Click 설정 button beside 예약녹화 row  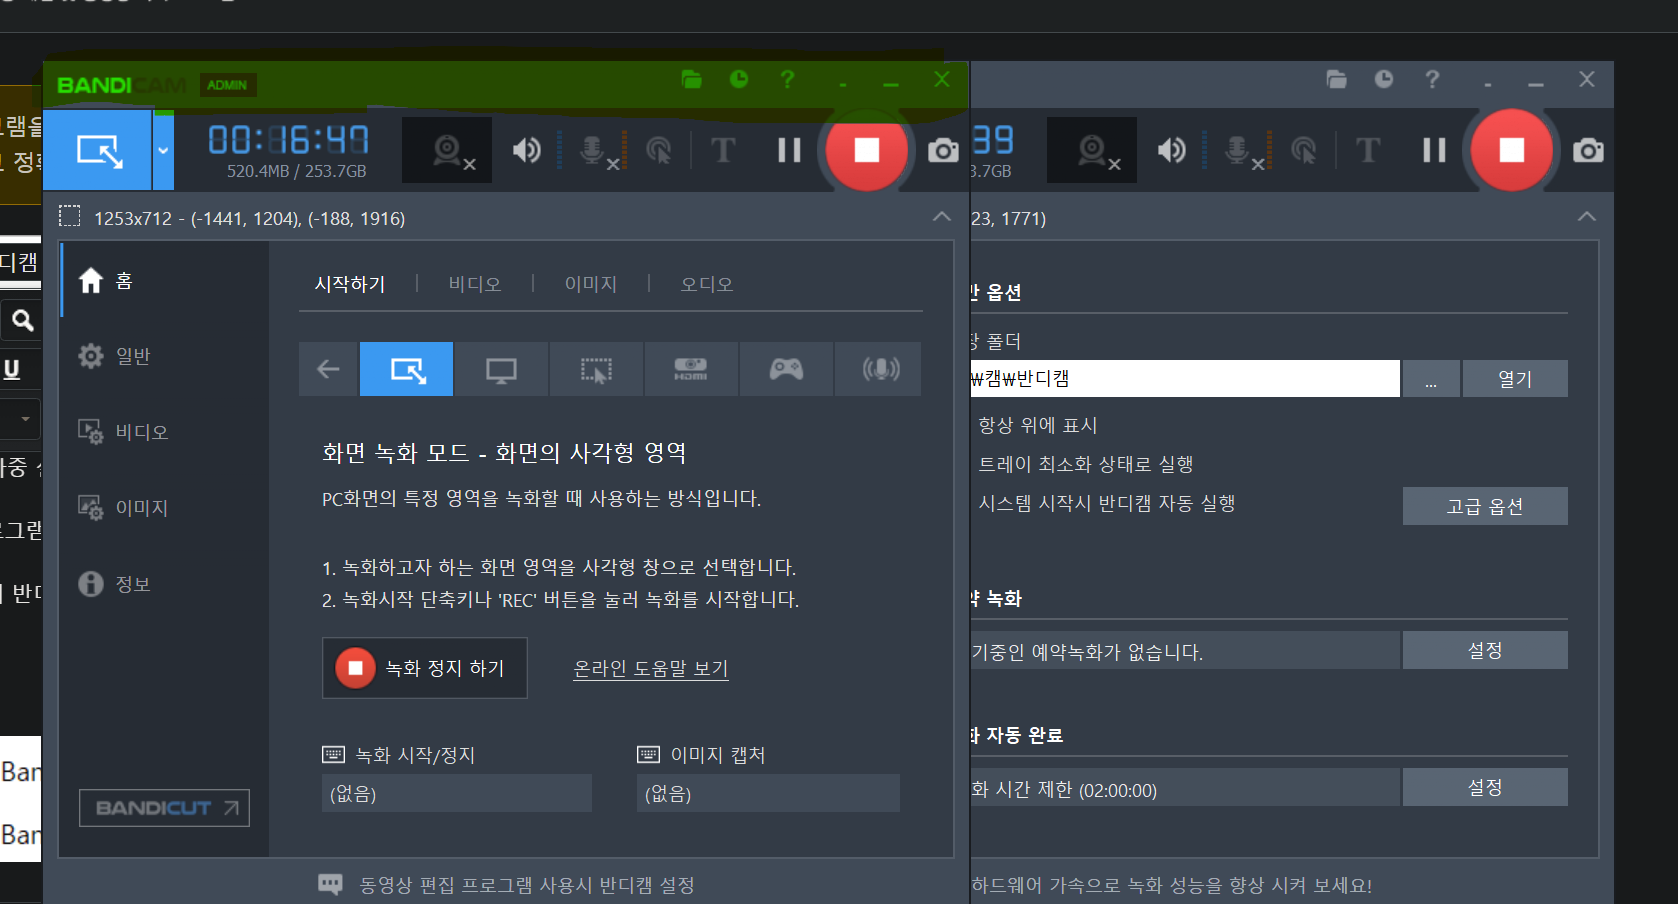pyautogui.click(x=1485, y=650)
